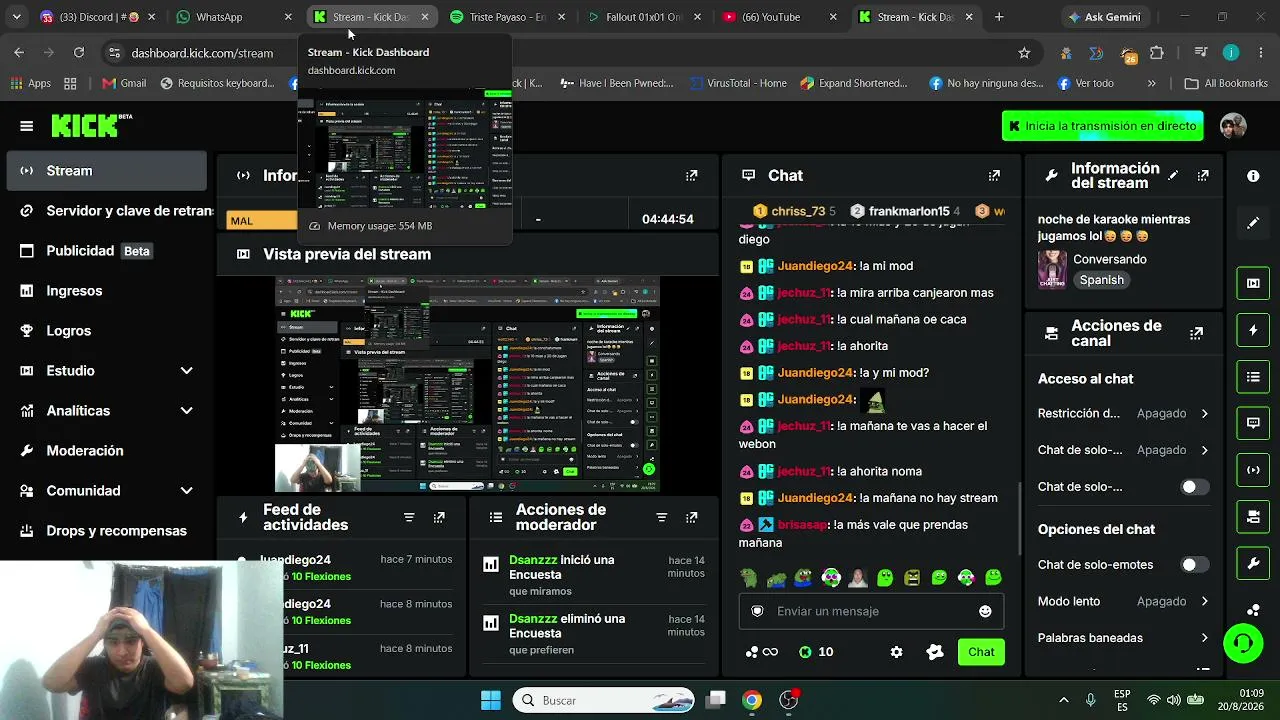Open the profile avatar at top right
Screen dimensions: 1280x720
tap(1233, 126)
